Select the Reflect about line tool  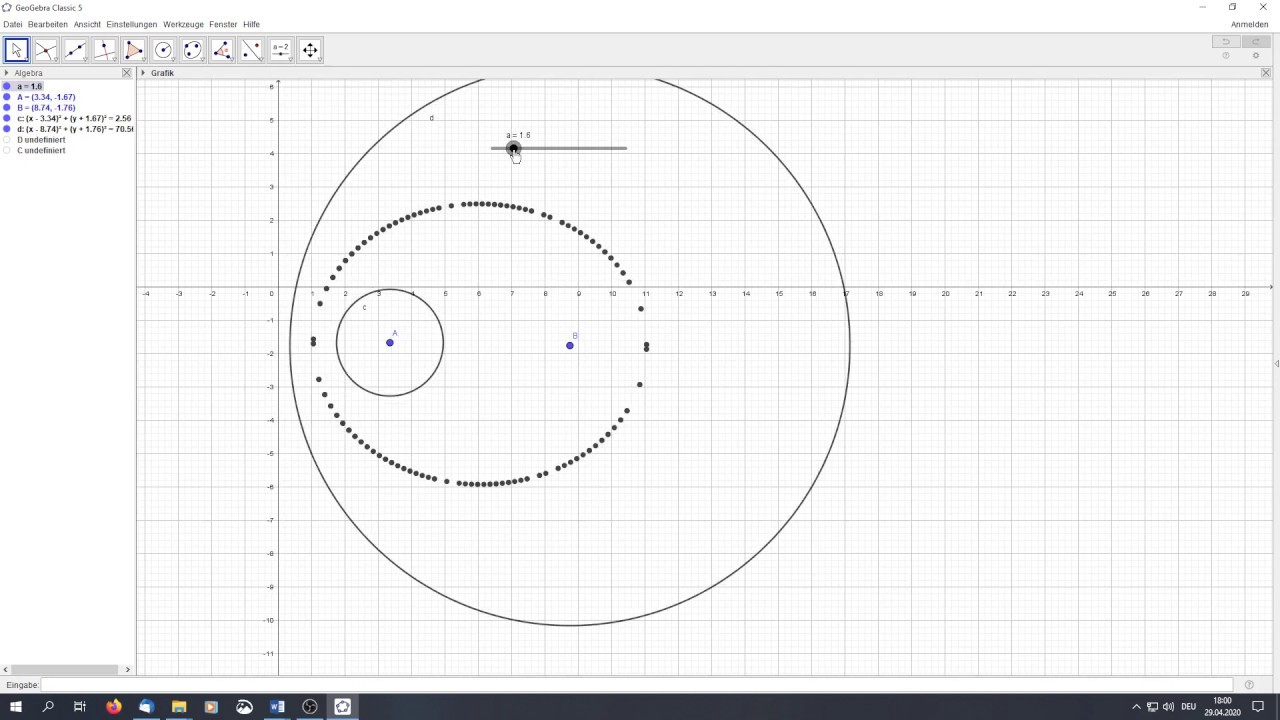tap(251, 50)
